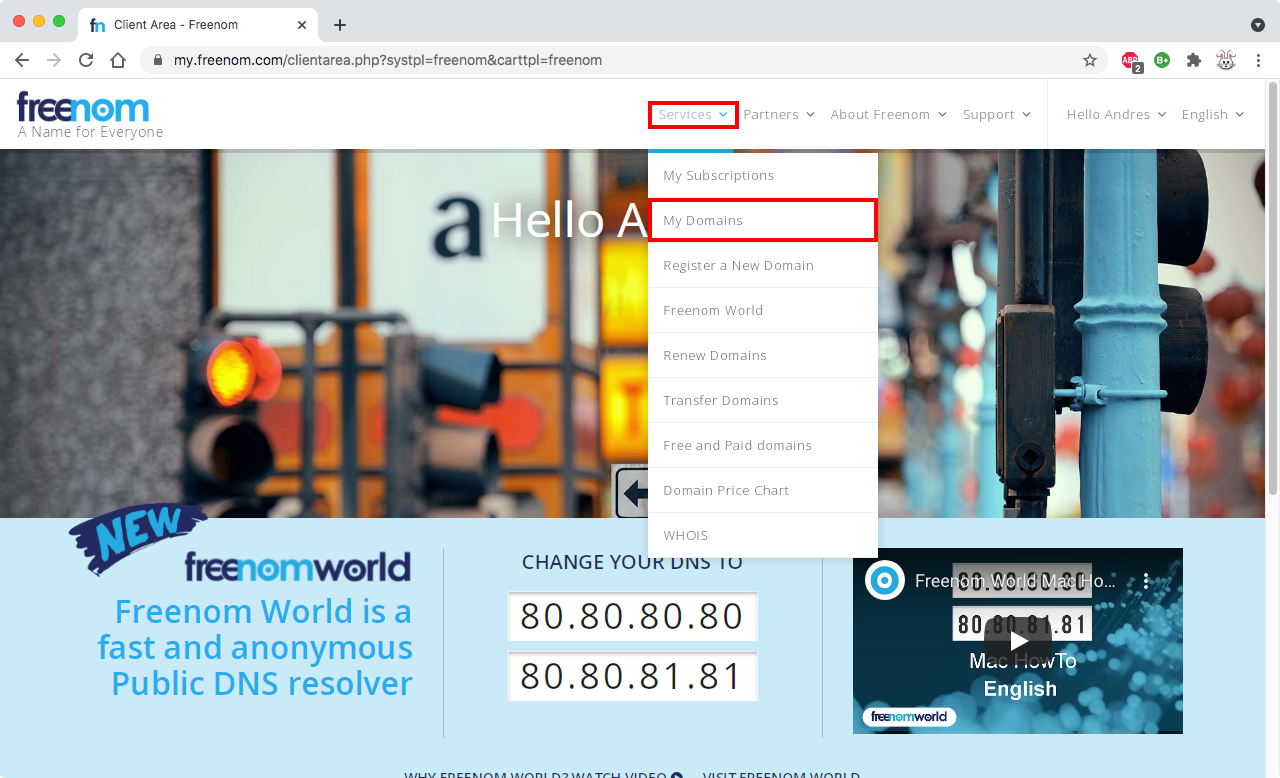The height and width of the screenshot is (778, 1280).
Task: Reload the page with refresh icon
Action: [86, 60]
